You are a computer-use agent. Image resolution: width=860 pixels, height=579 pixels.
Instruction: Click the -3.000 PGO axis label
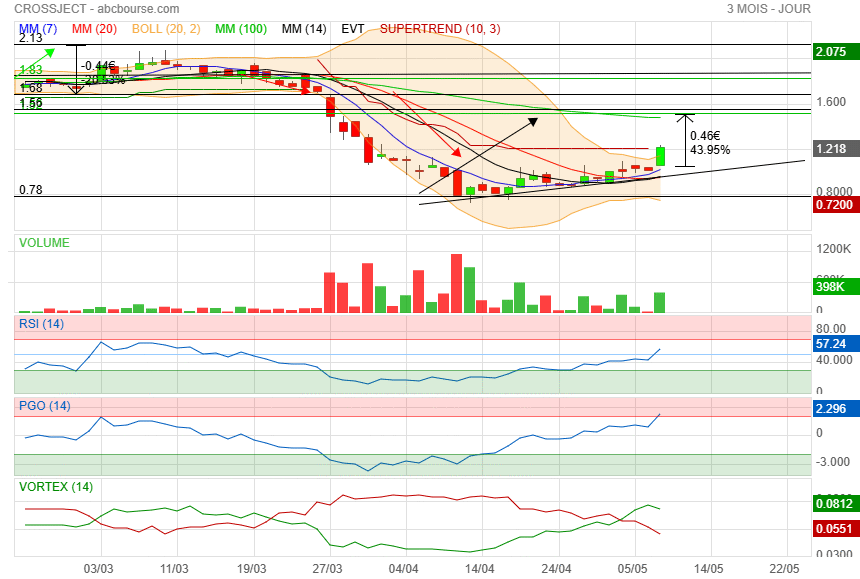coord(833,462)
